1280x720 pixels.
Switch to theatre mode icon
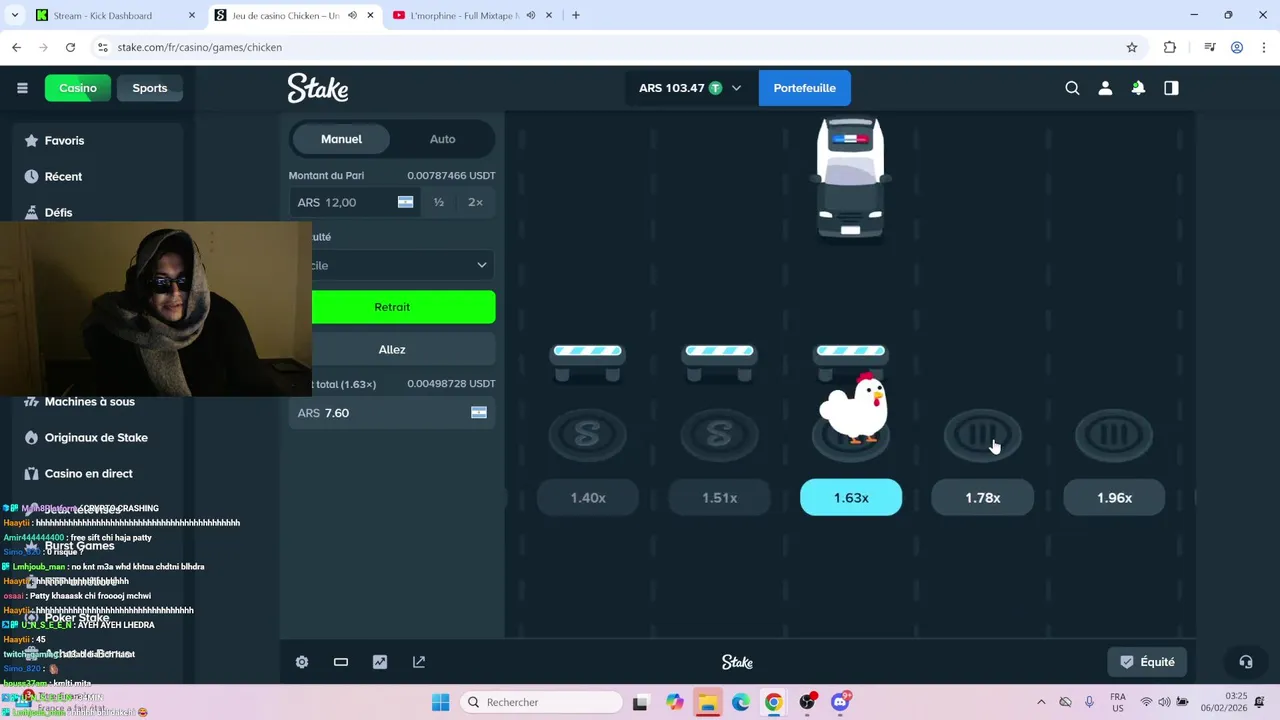coord(341,662)
